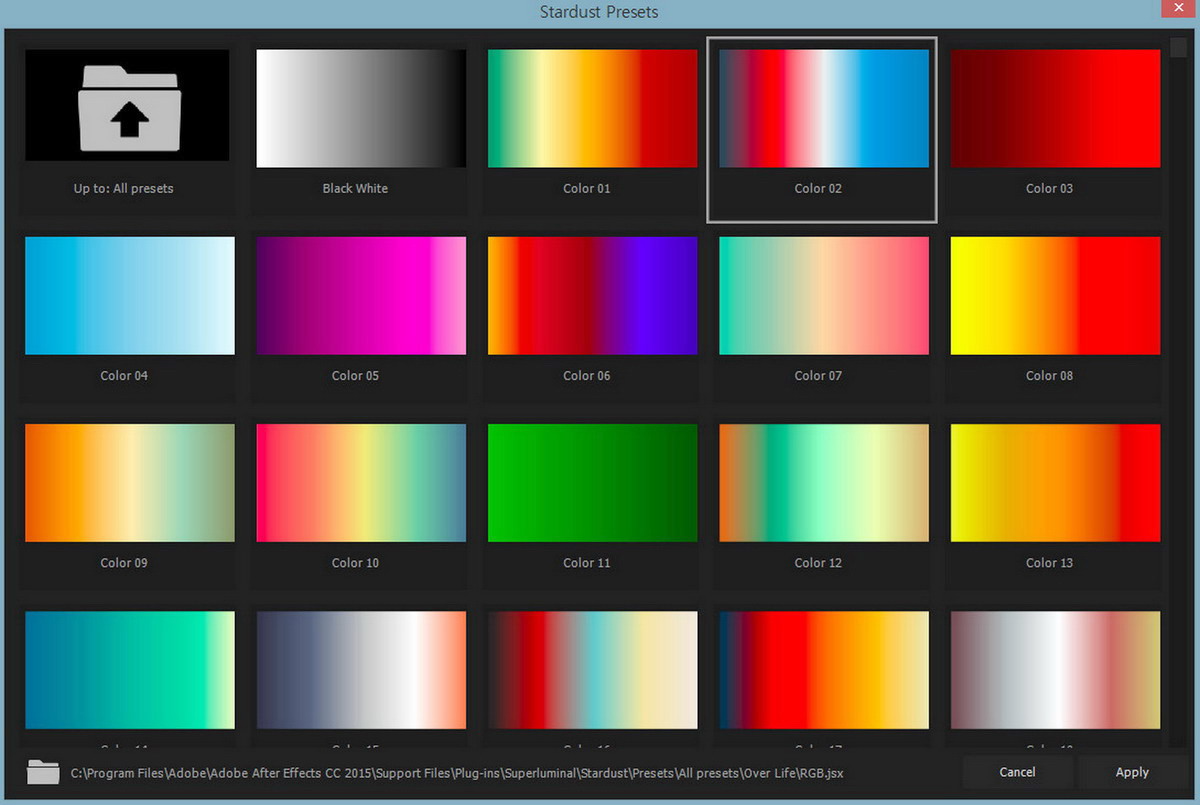
Task: Choose the Color 13 preset thumbnail
Action: pos(1055,483)
